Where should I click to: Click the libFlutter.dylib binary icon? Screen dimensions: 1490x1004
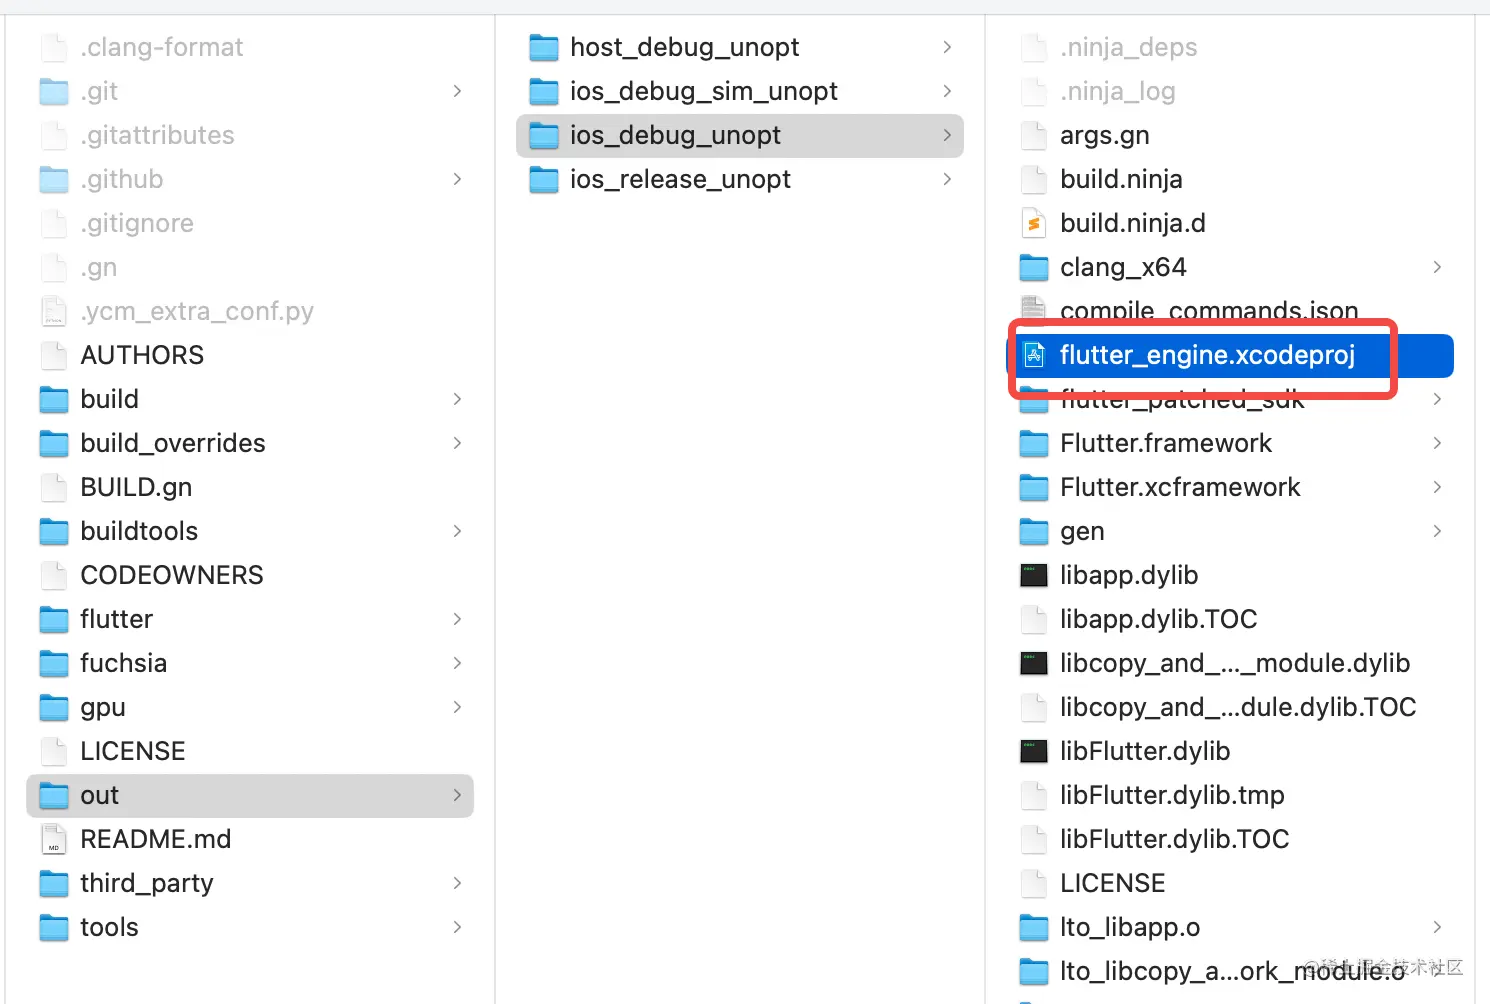point(1034,751)
